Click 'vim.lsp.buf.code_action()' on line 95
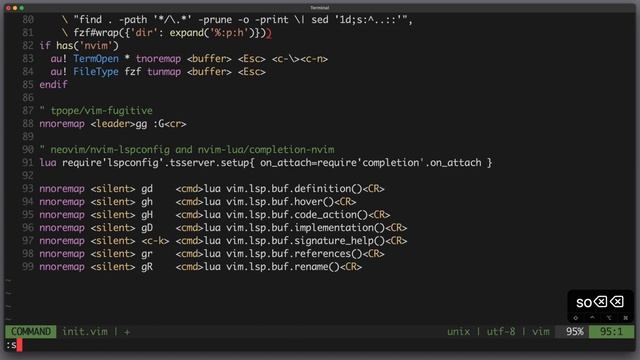 297,214
